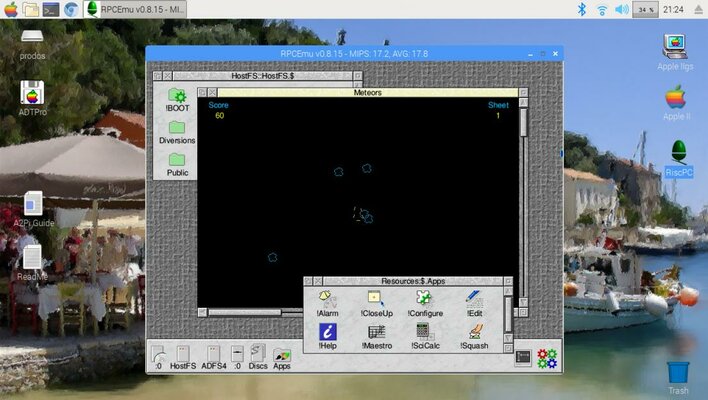Click the Resources:$.Apps title bar

[413, 281]
